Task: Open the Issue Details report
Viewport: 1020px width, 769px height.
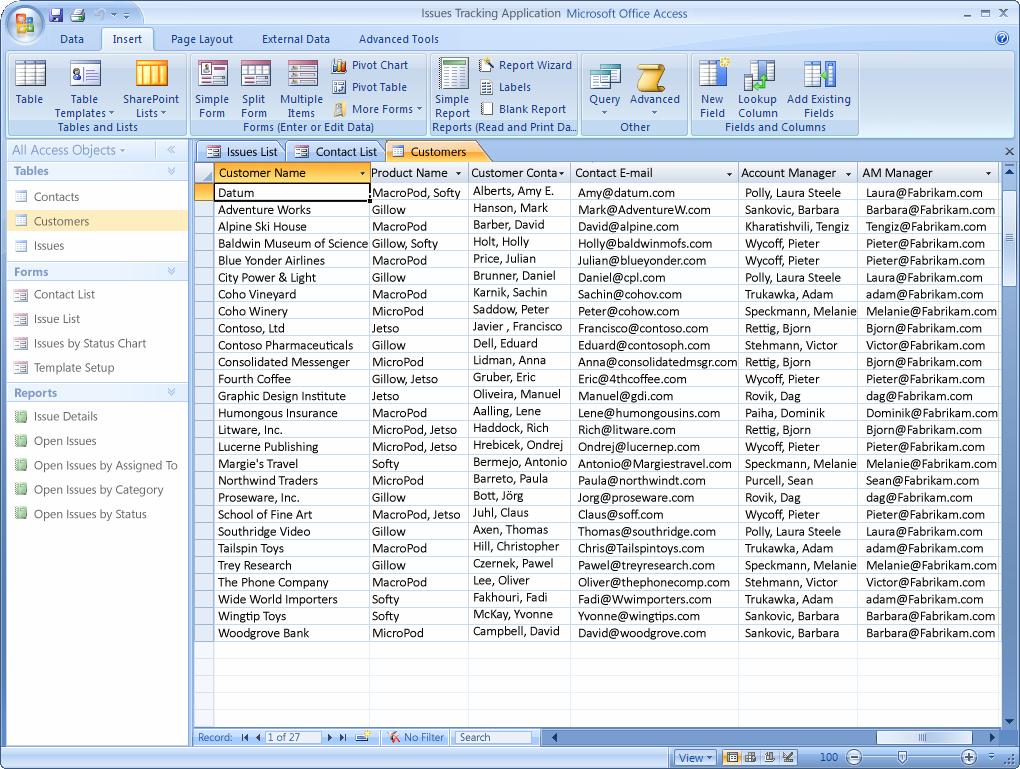Action: click(65, 416)
